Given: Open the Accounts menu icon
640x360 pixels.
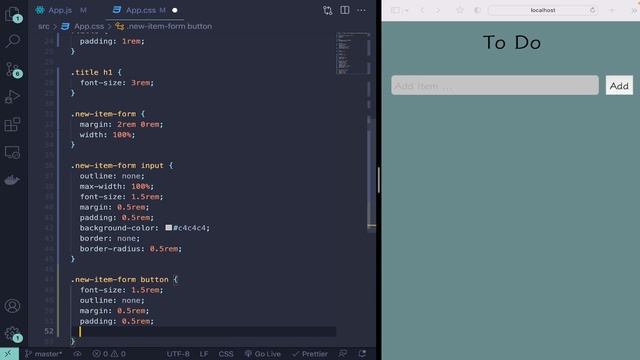Looking at the screenshot, I should 12,306.
